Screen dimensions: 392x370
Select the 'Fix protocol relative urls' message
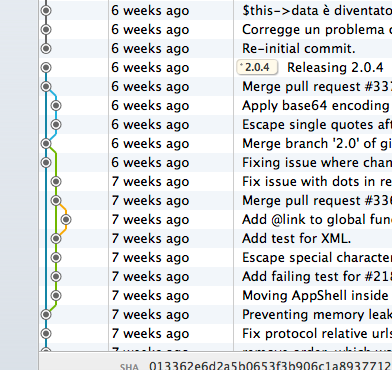317,334
